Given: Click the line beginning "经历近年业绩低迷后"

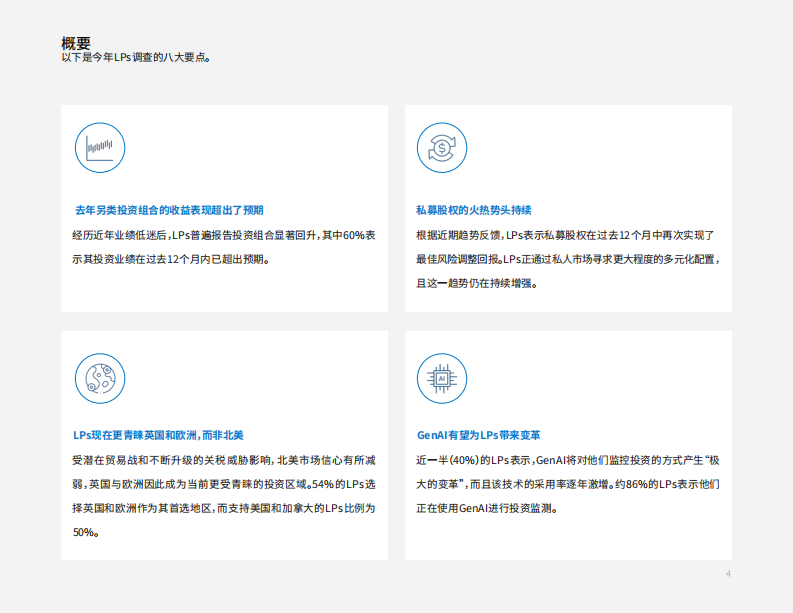Looking at the screenshot, I should (x=224, y=235).
